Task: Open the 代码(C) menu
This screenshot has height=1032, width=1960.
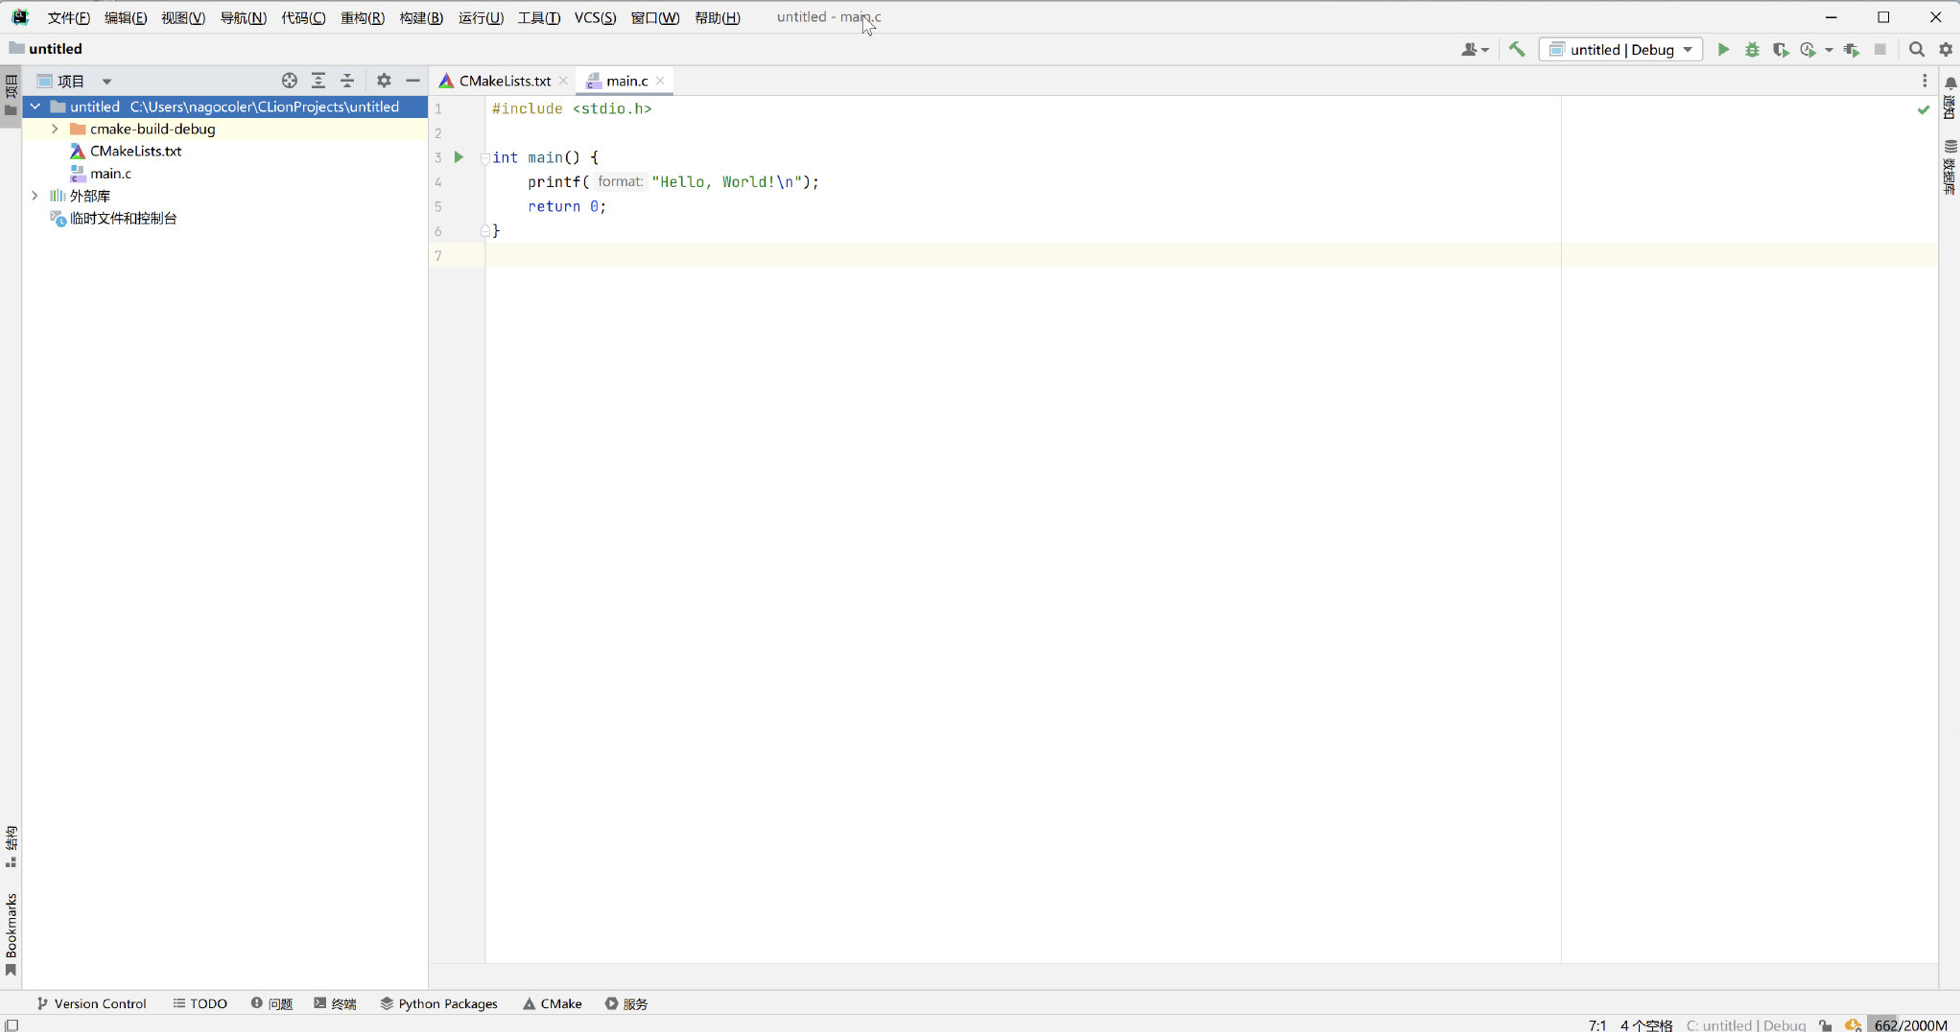Action: [x=303, y=18]
